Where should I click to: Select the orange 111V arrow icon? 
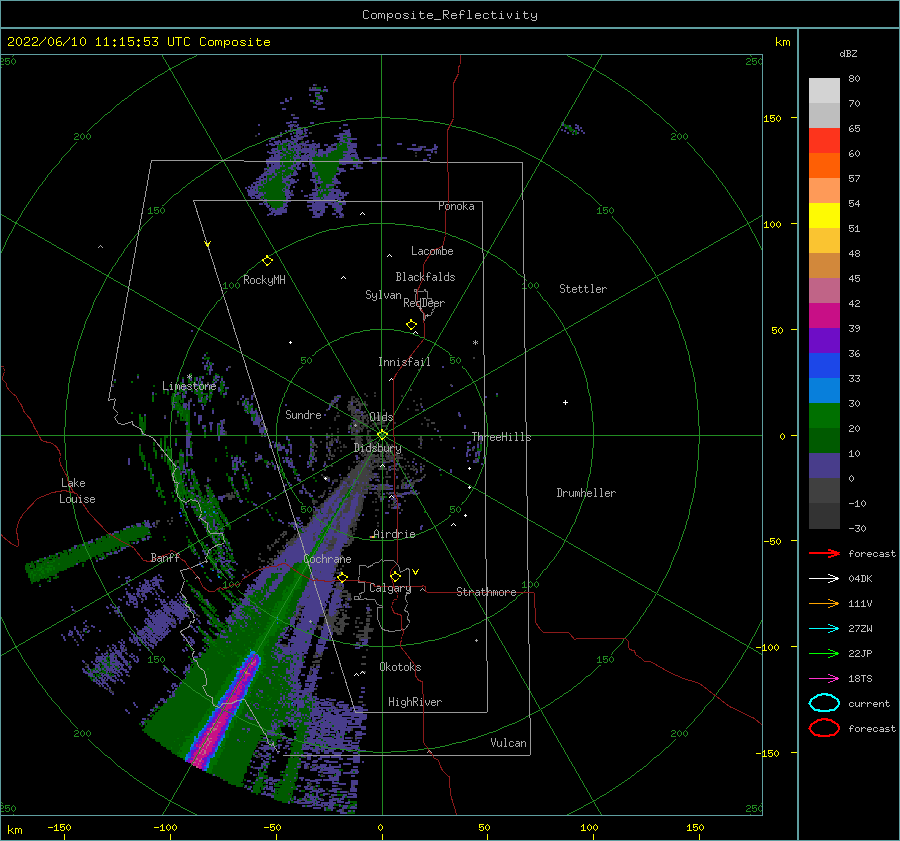click(824, 603)
